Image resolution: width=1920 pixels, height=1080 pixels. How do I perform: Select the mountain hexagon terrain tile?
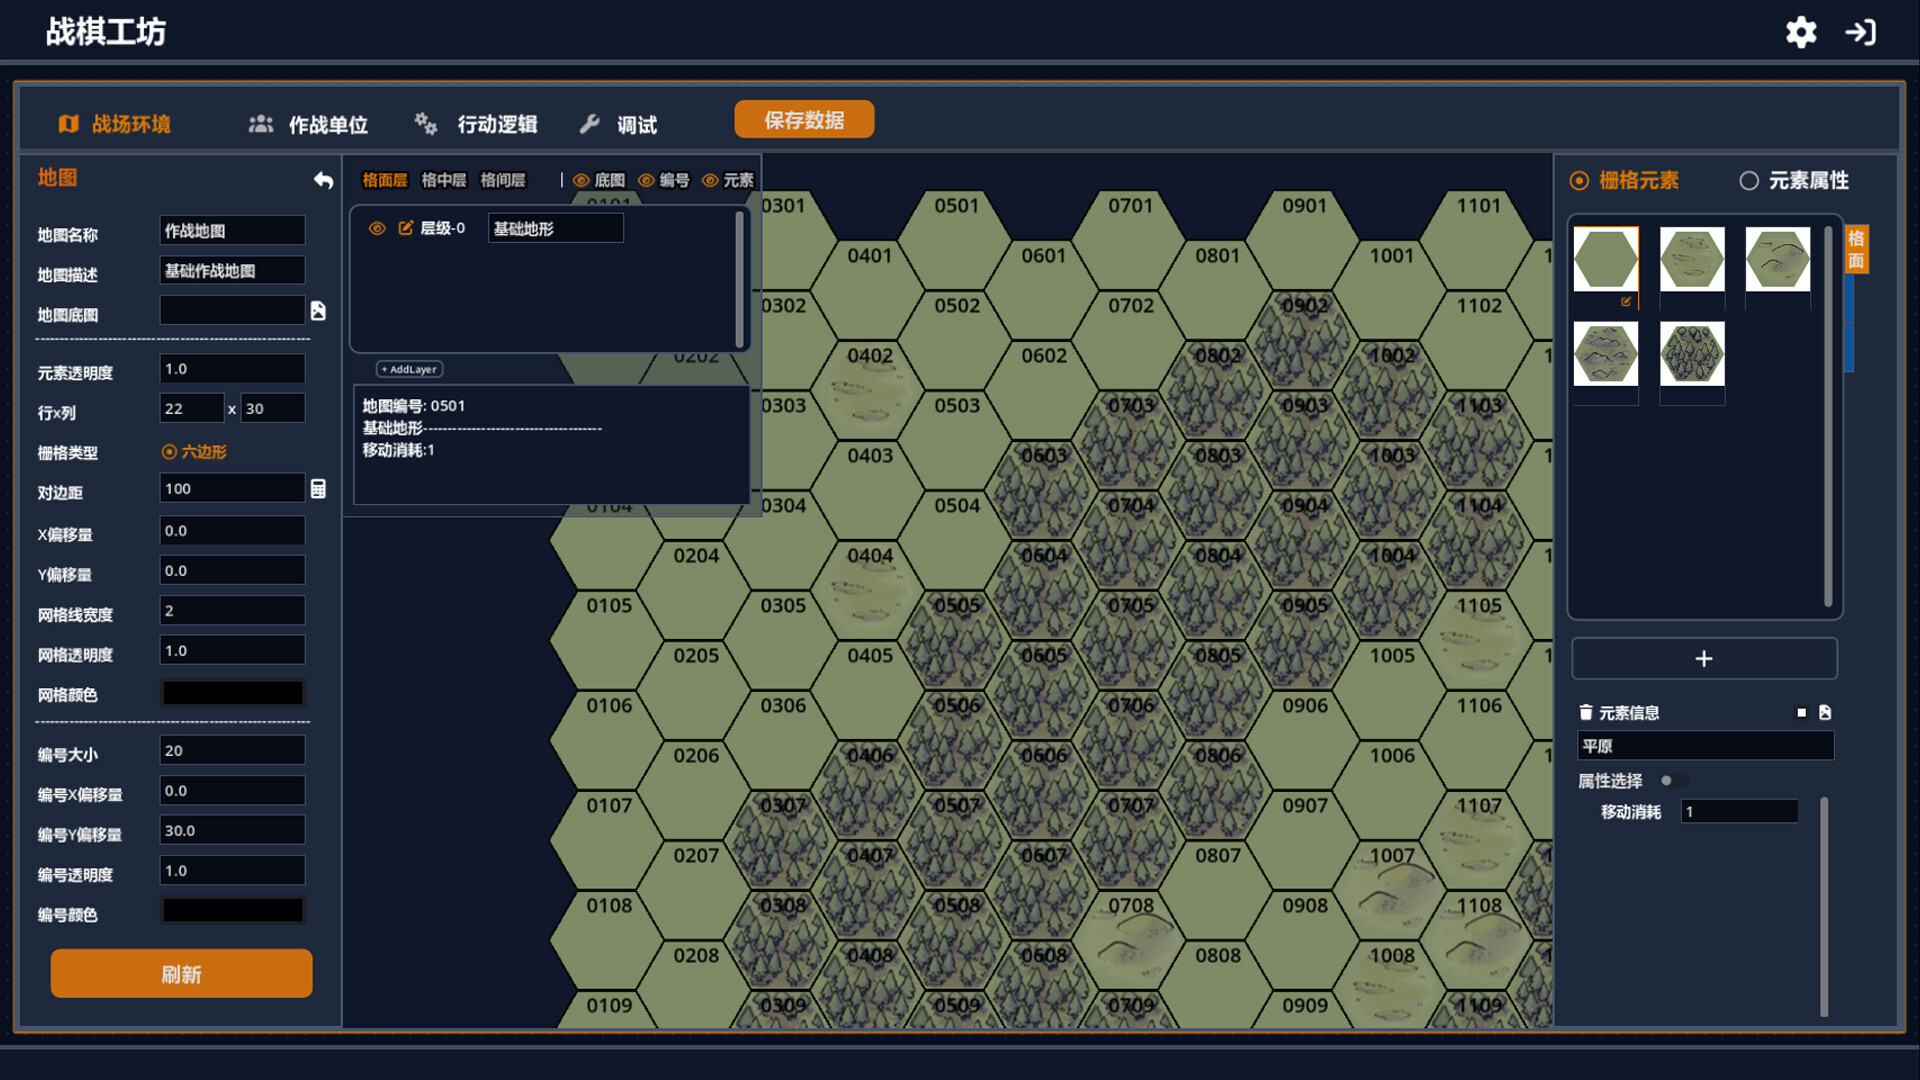click(1606, 353)
